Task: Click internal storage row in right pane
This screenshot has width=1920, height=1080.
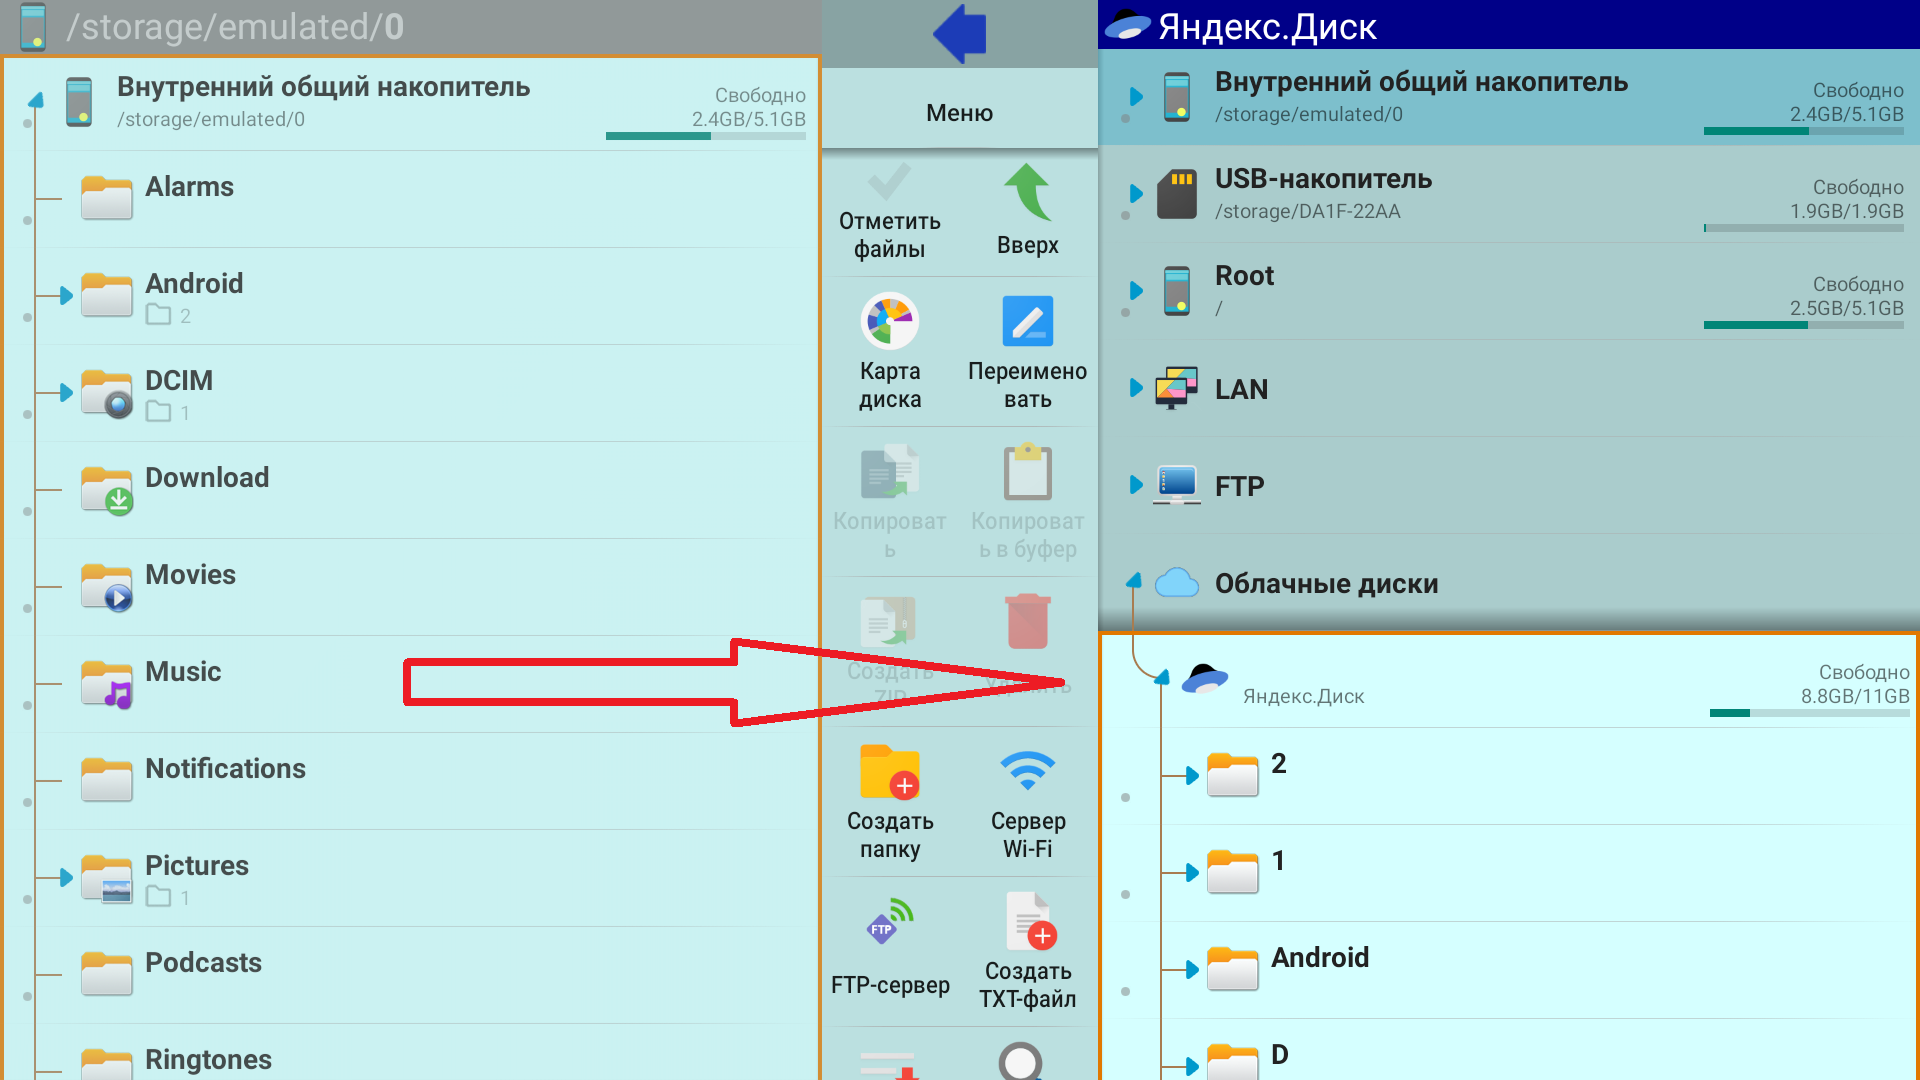Action: pyautogui.click(x=1509, y=97)
